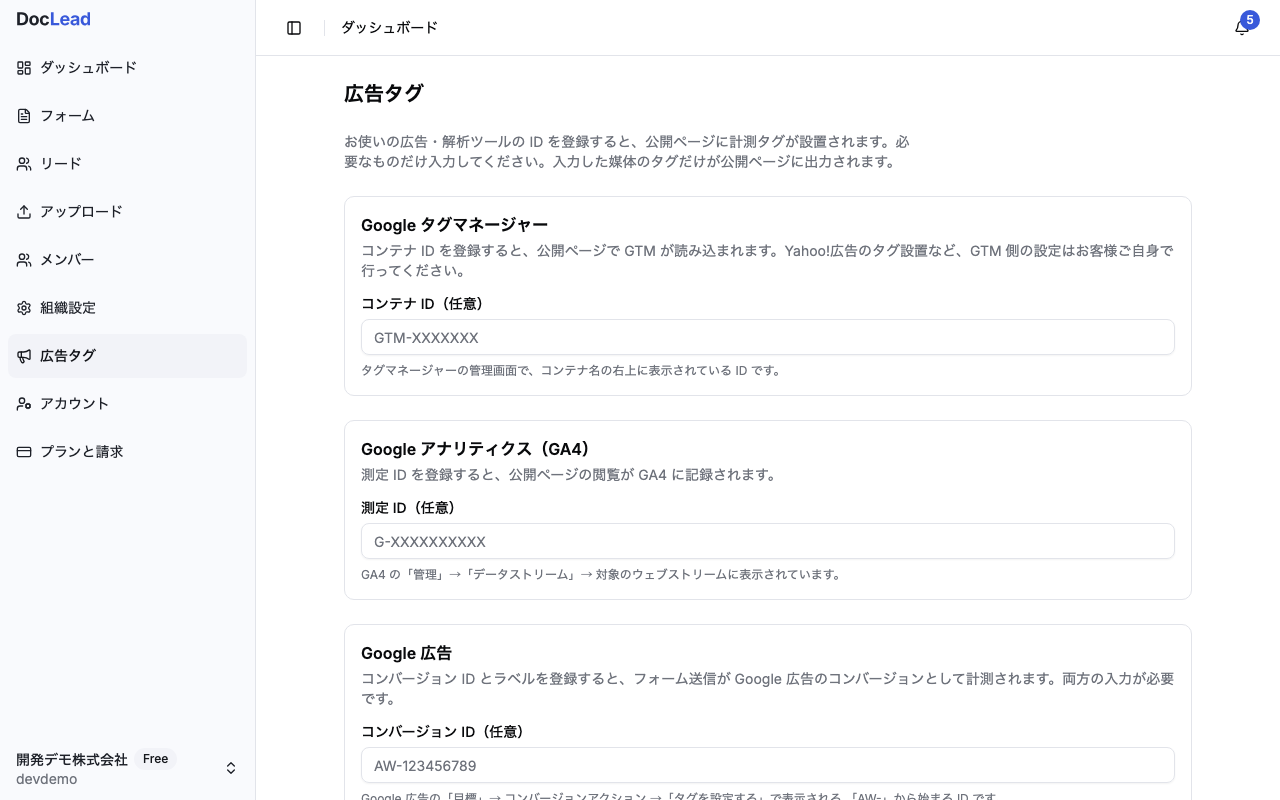The height and width of the screenshot is (800, 1280).
Task: Open メンバー sidebar entry
Action: [x=127, y=260]
